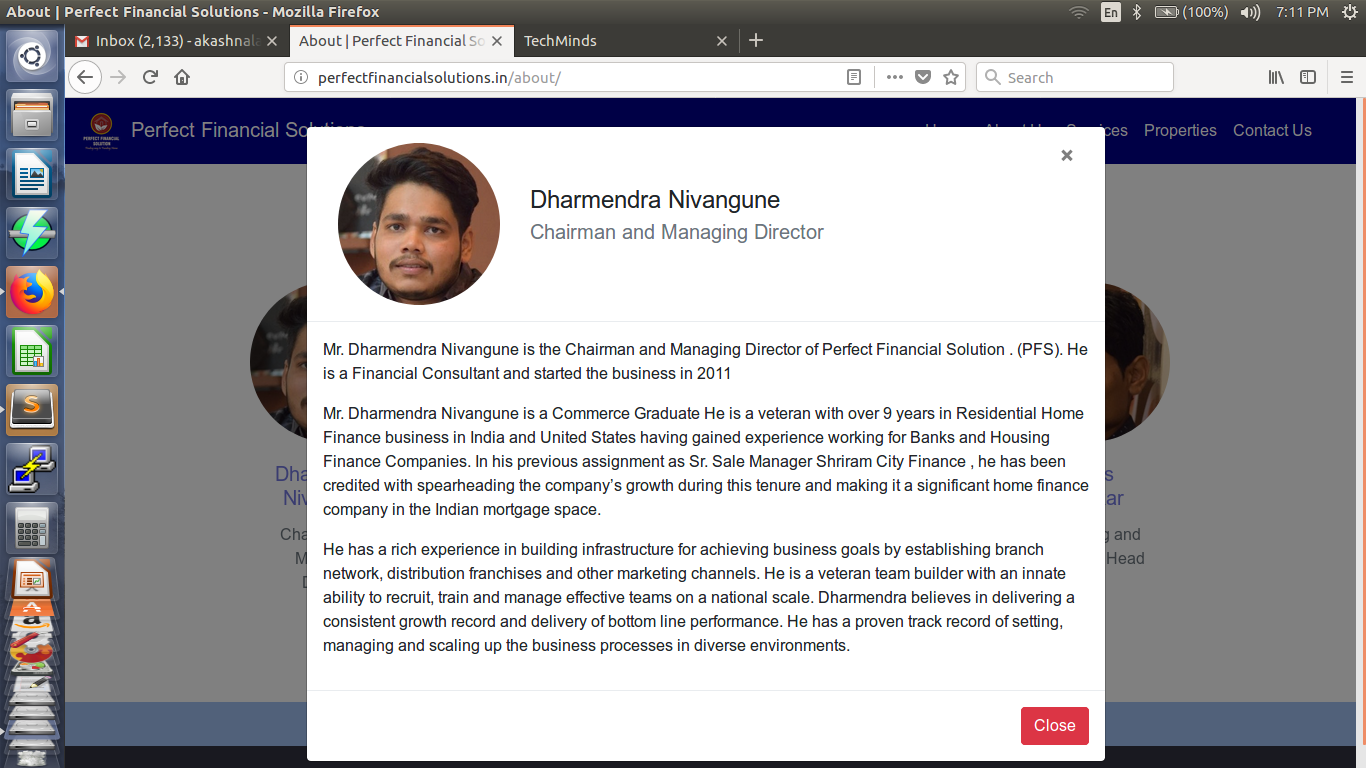Open a new tab with the plus button
Image resolution: width=1366 pixels, height=768 pixels.
(x=756, y=40)
